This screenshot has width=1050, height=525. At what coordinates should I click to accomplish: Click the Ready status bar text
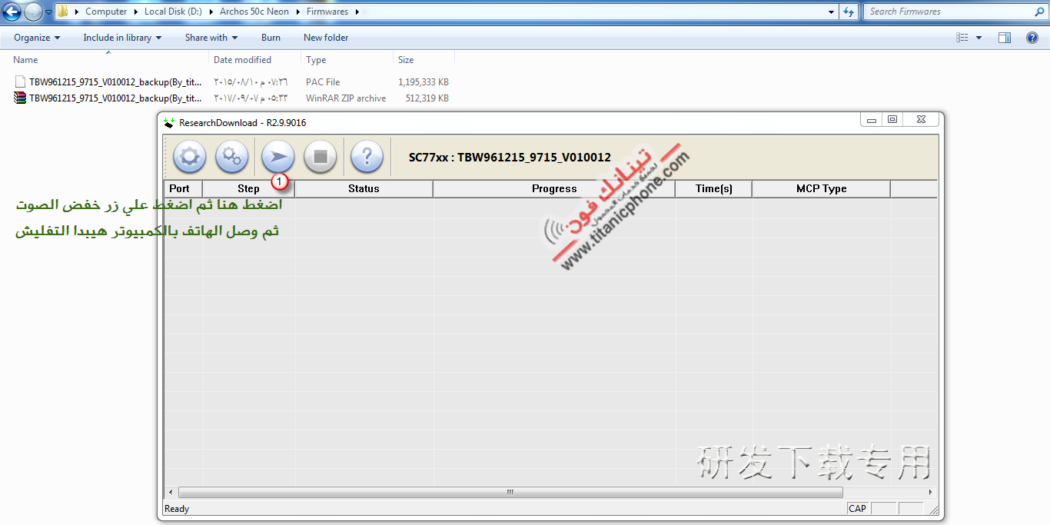[x=177, y=509]
